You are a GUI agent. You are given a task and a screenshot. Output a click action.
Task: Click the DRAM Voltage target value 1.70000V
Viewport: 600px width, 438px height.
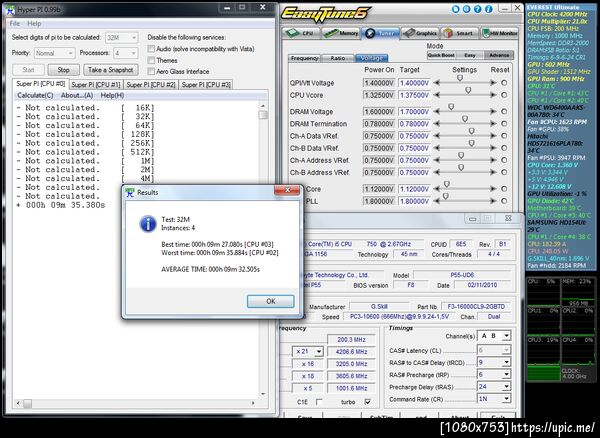pos(414,111)
